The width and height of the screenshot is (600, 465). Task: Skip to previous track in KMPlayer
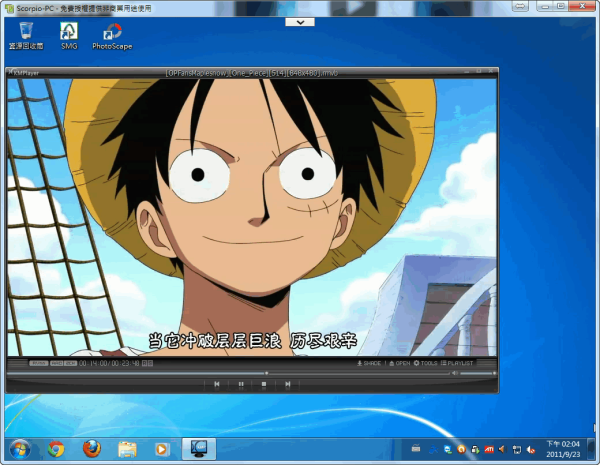click(217, 384)
